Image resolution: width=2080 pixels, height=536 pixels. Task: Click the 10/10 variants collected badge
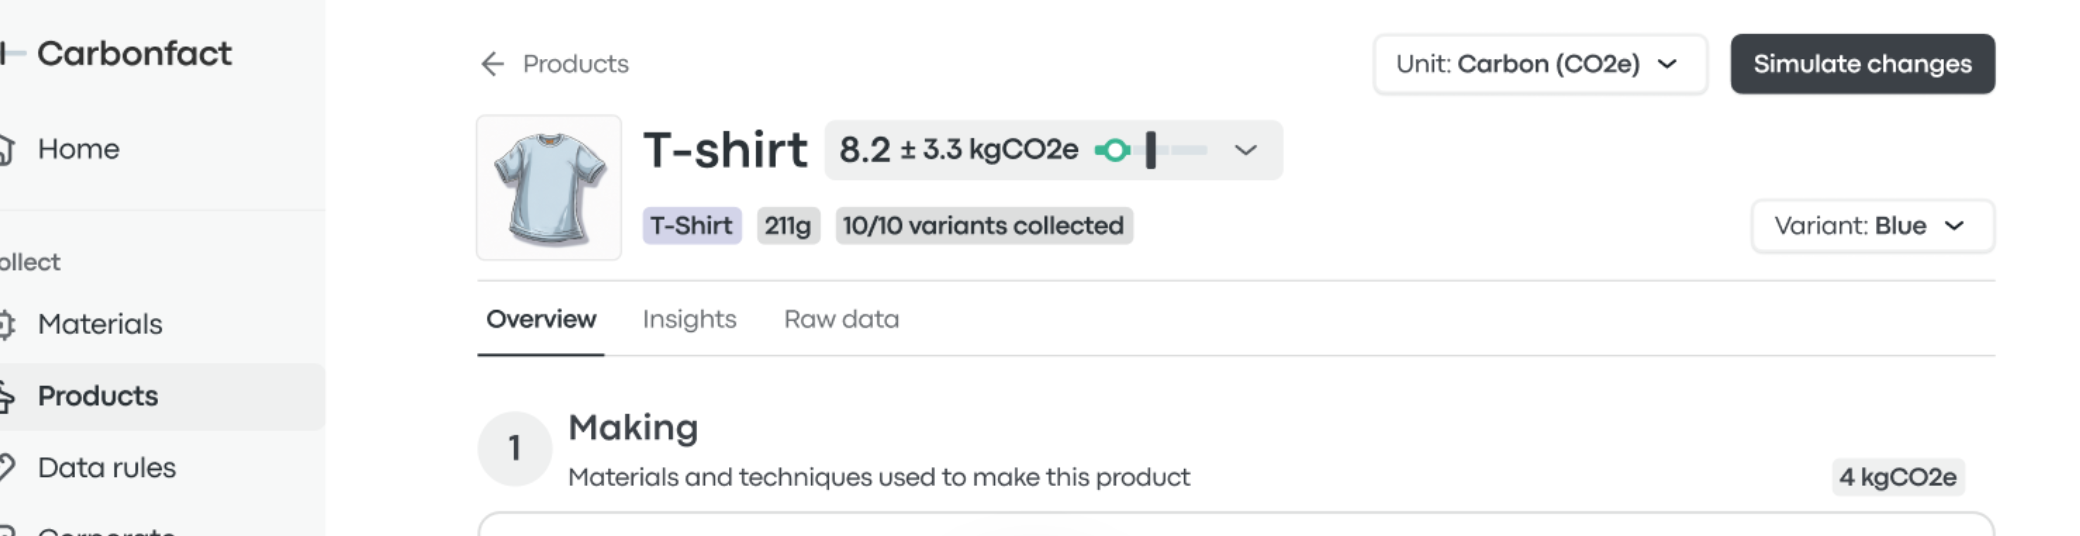[x=983, y=226]
